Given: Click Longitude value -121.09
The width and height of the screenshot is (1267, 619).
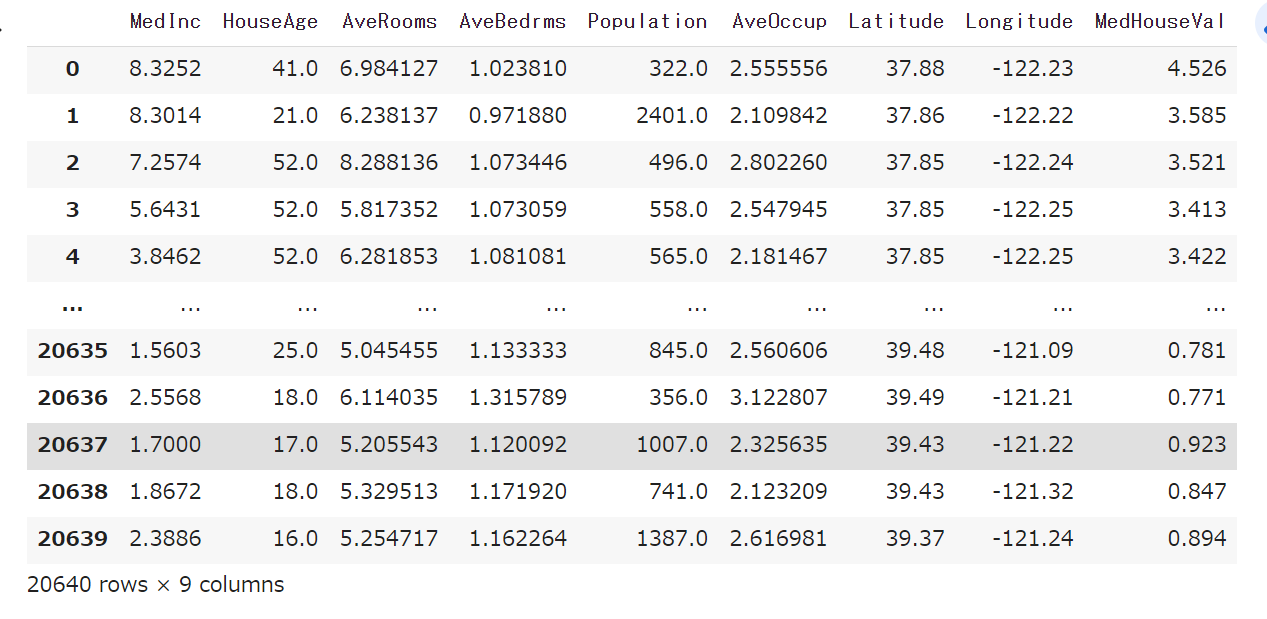Looking at the screenshot, I should pyautogui.click(x=1033, y=351).
